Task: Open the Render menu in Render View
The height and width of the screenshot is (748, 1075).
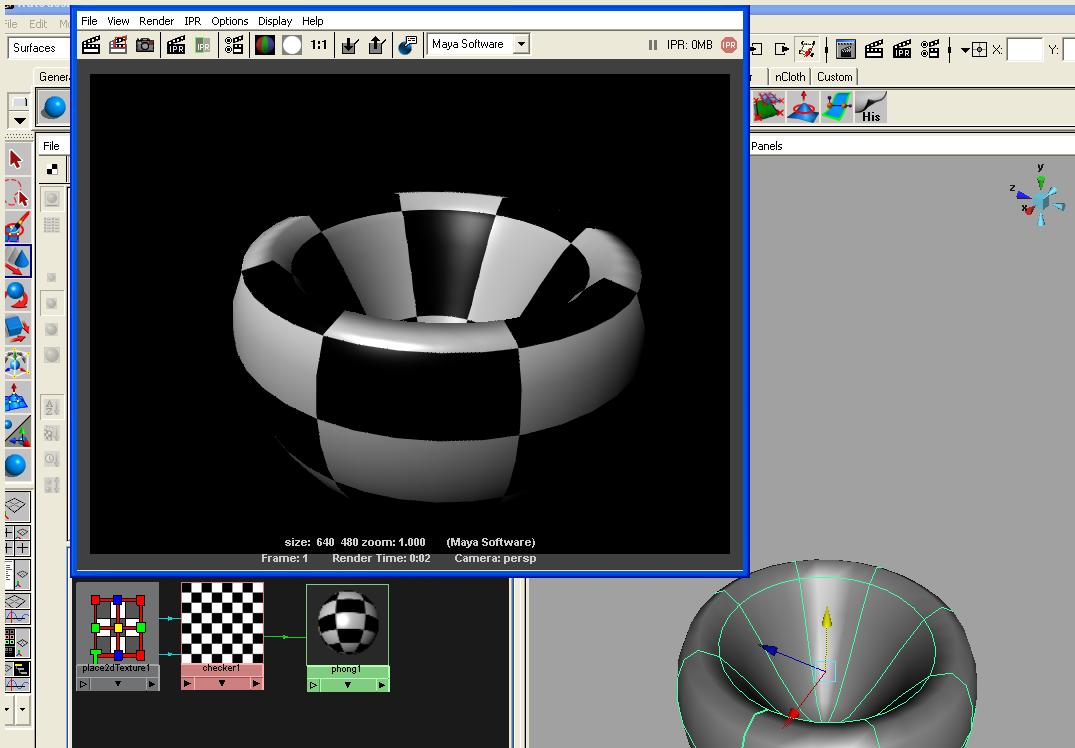Action: [156, 21]
